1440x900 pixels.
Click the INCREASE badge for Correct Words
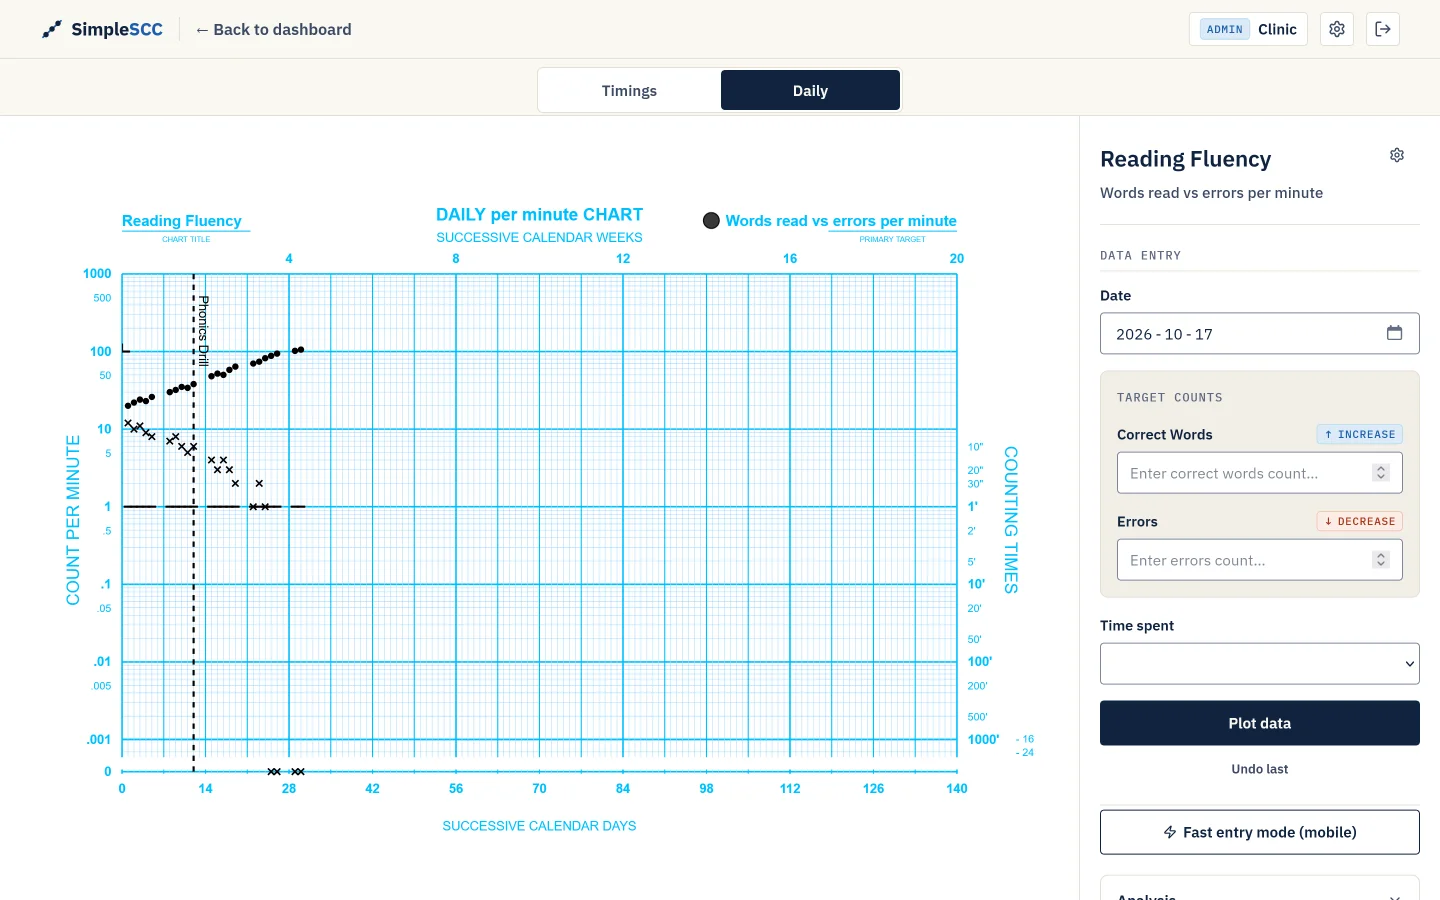tap(1360, 434)
